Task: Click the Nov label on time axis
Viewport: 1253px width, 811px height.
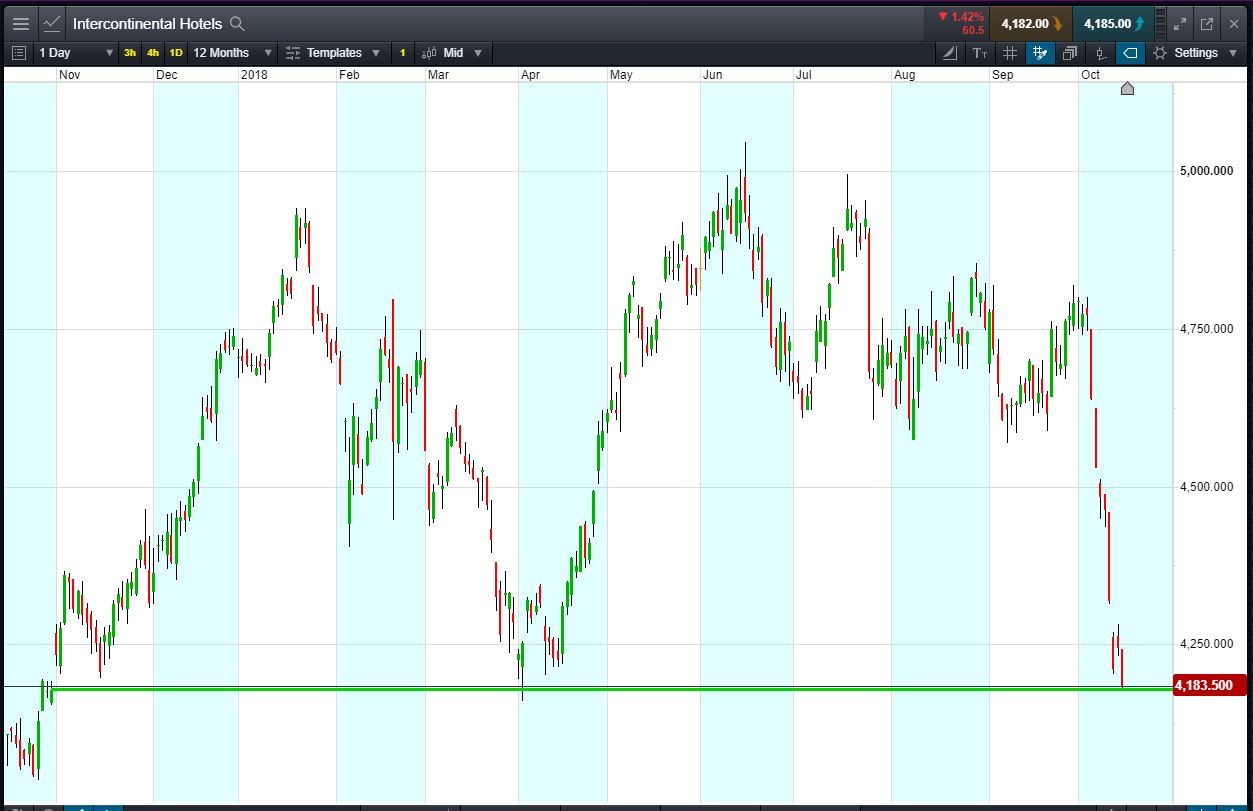Action: [69, 75]
